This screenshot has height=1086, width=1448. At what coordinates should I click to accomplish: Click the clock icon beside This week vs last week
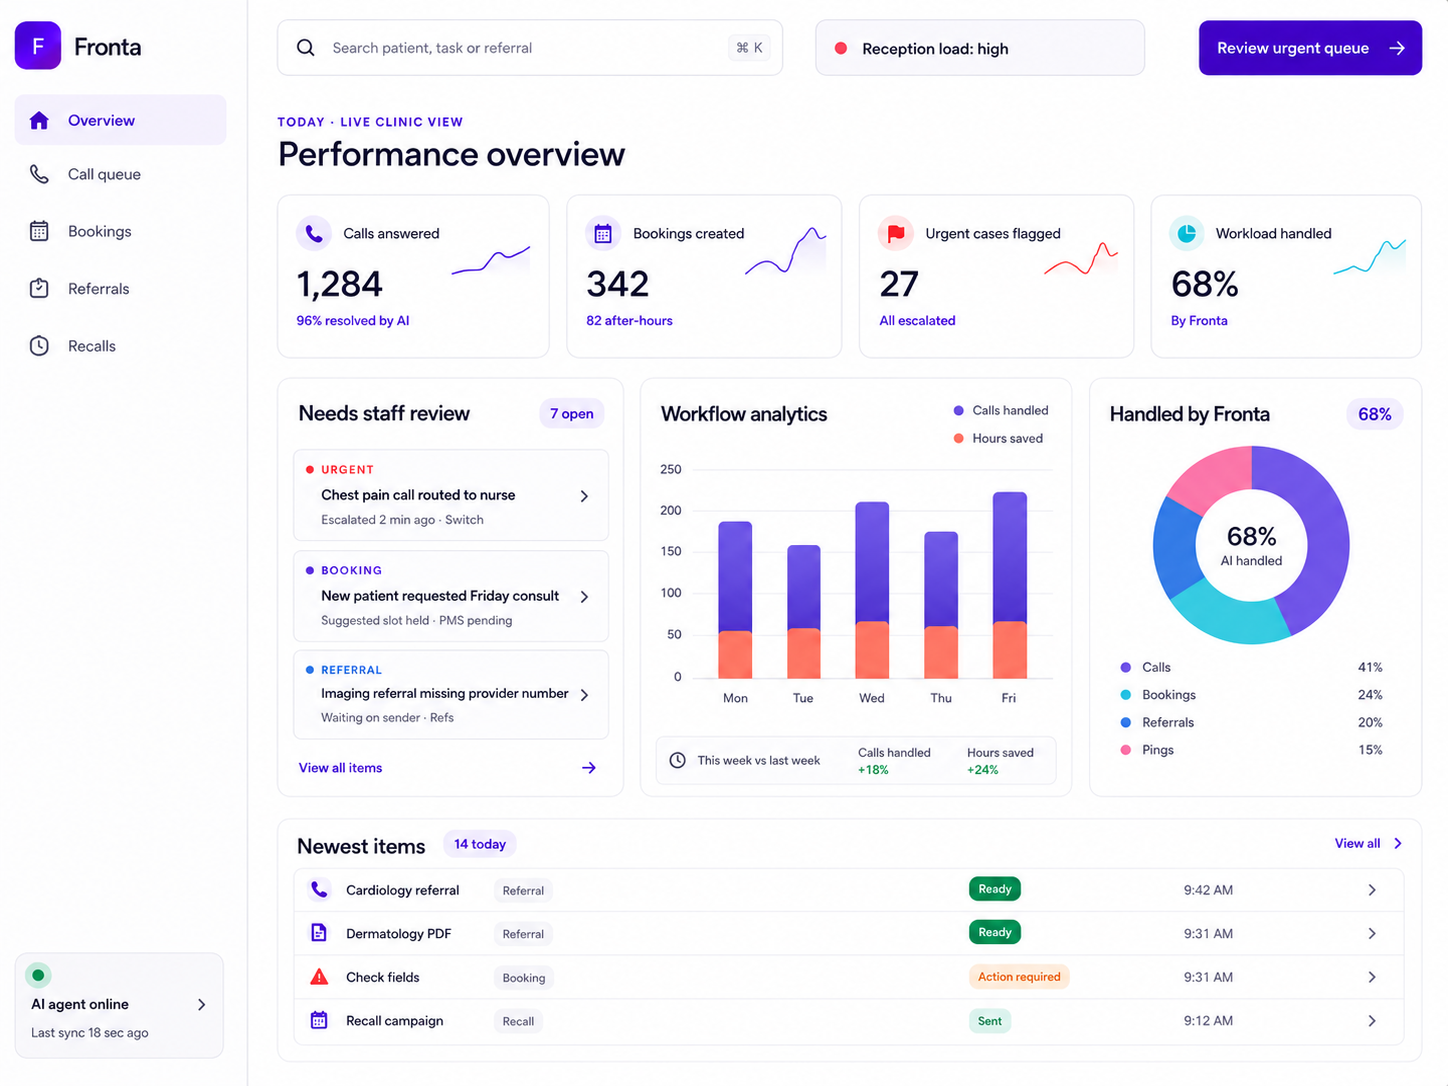(677, 760)
